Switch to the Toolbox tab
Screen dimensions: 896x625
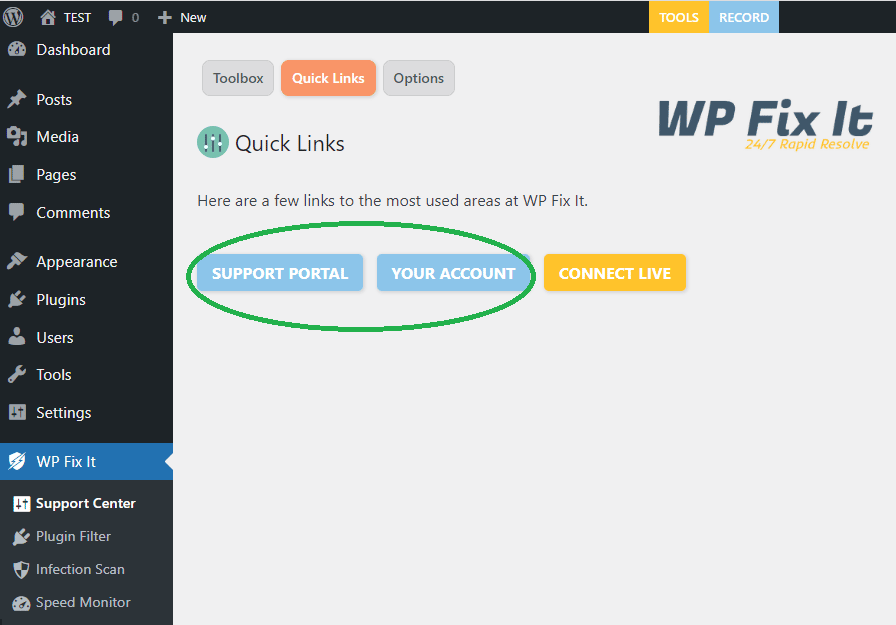(x=238, y=78)
